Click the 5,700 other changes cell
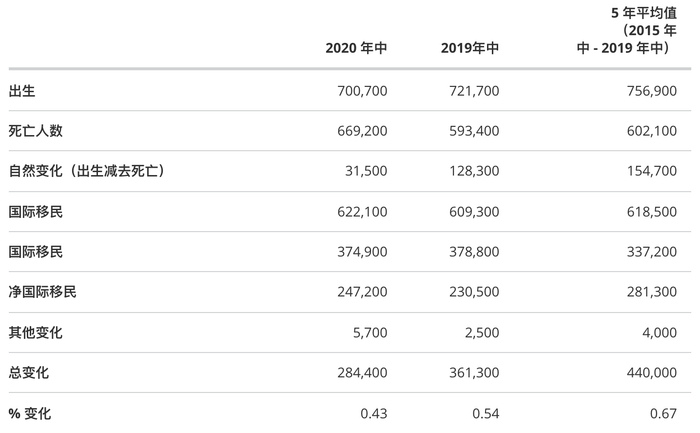The image size is (700, 433). 370,332
